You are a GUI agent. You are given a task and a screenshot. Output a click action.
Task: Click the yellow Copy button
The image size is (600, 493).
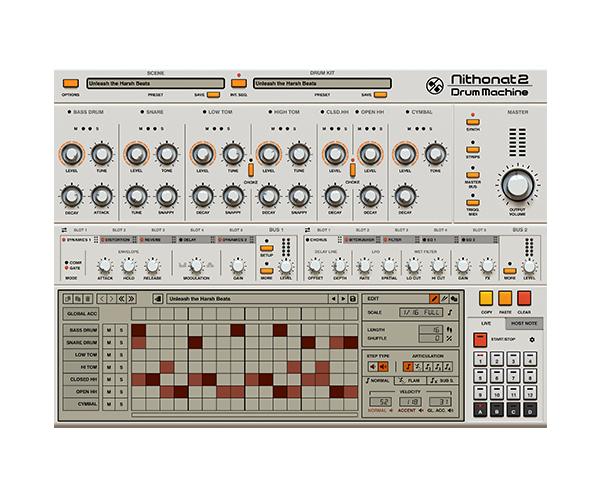486,298
